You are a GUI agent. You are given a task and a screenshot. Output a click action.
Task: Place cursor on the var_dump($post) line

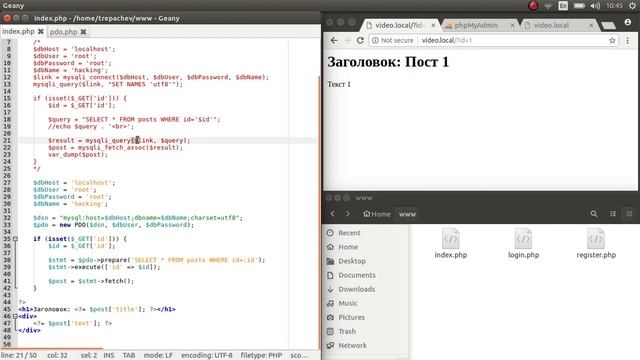click(x=78, y=155)
